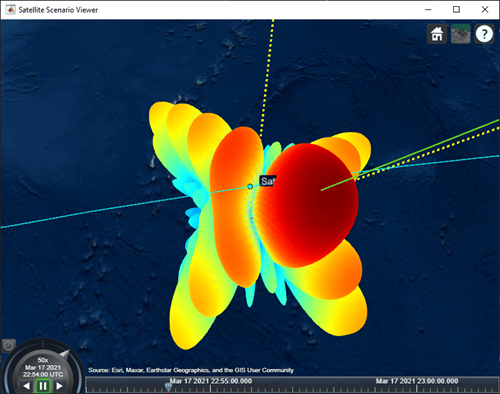This screenshot has height=394, width=500.
Task: Open the map imagery picker
Action: tap(461, 34)
